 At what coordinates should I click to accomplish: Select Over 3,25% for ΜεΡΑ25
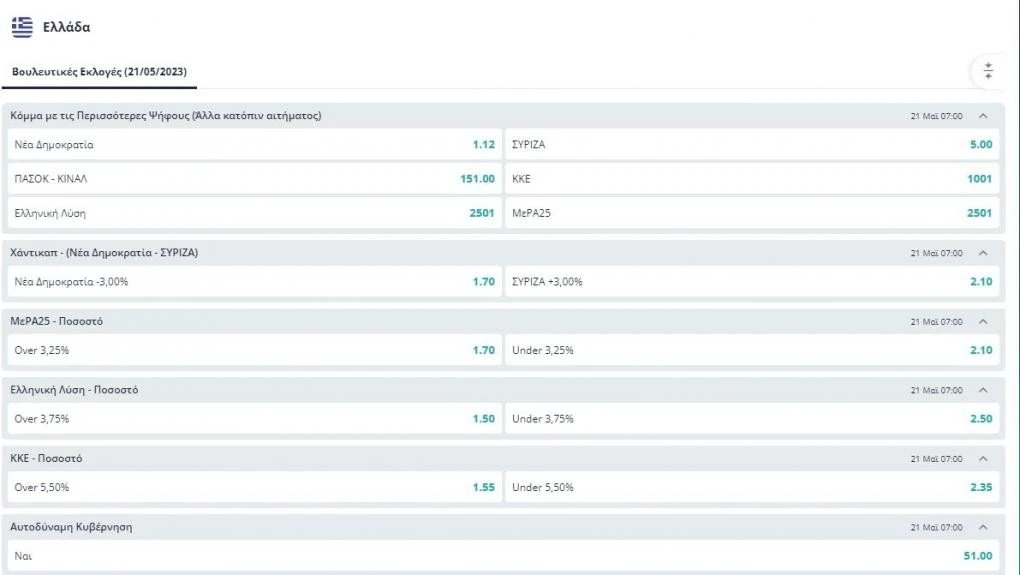253,350
